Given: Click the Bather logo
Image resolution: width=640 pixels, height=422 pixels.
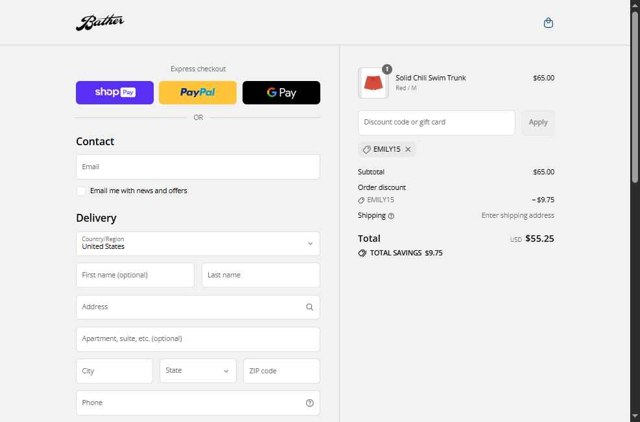Looking at the screenshot, I should pyautogui.click(x=100, y=22).
